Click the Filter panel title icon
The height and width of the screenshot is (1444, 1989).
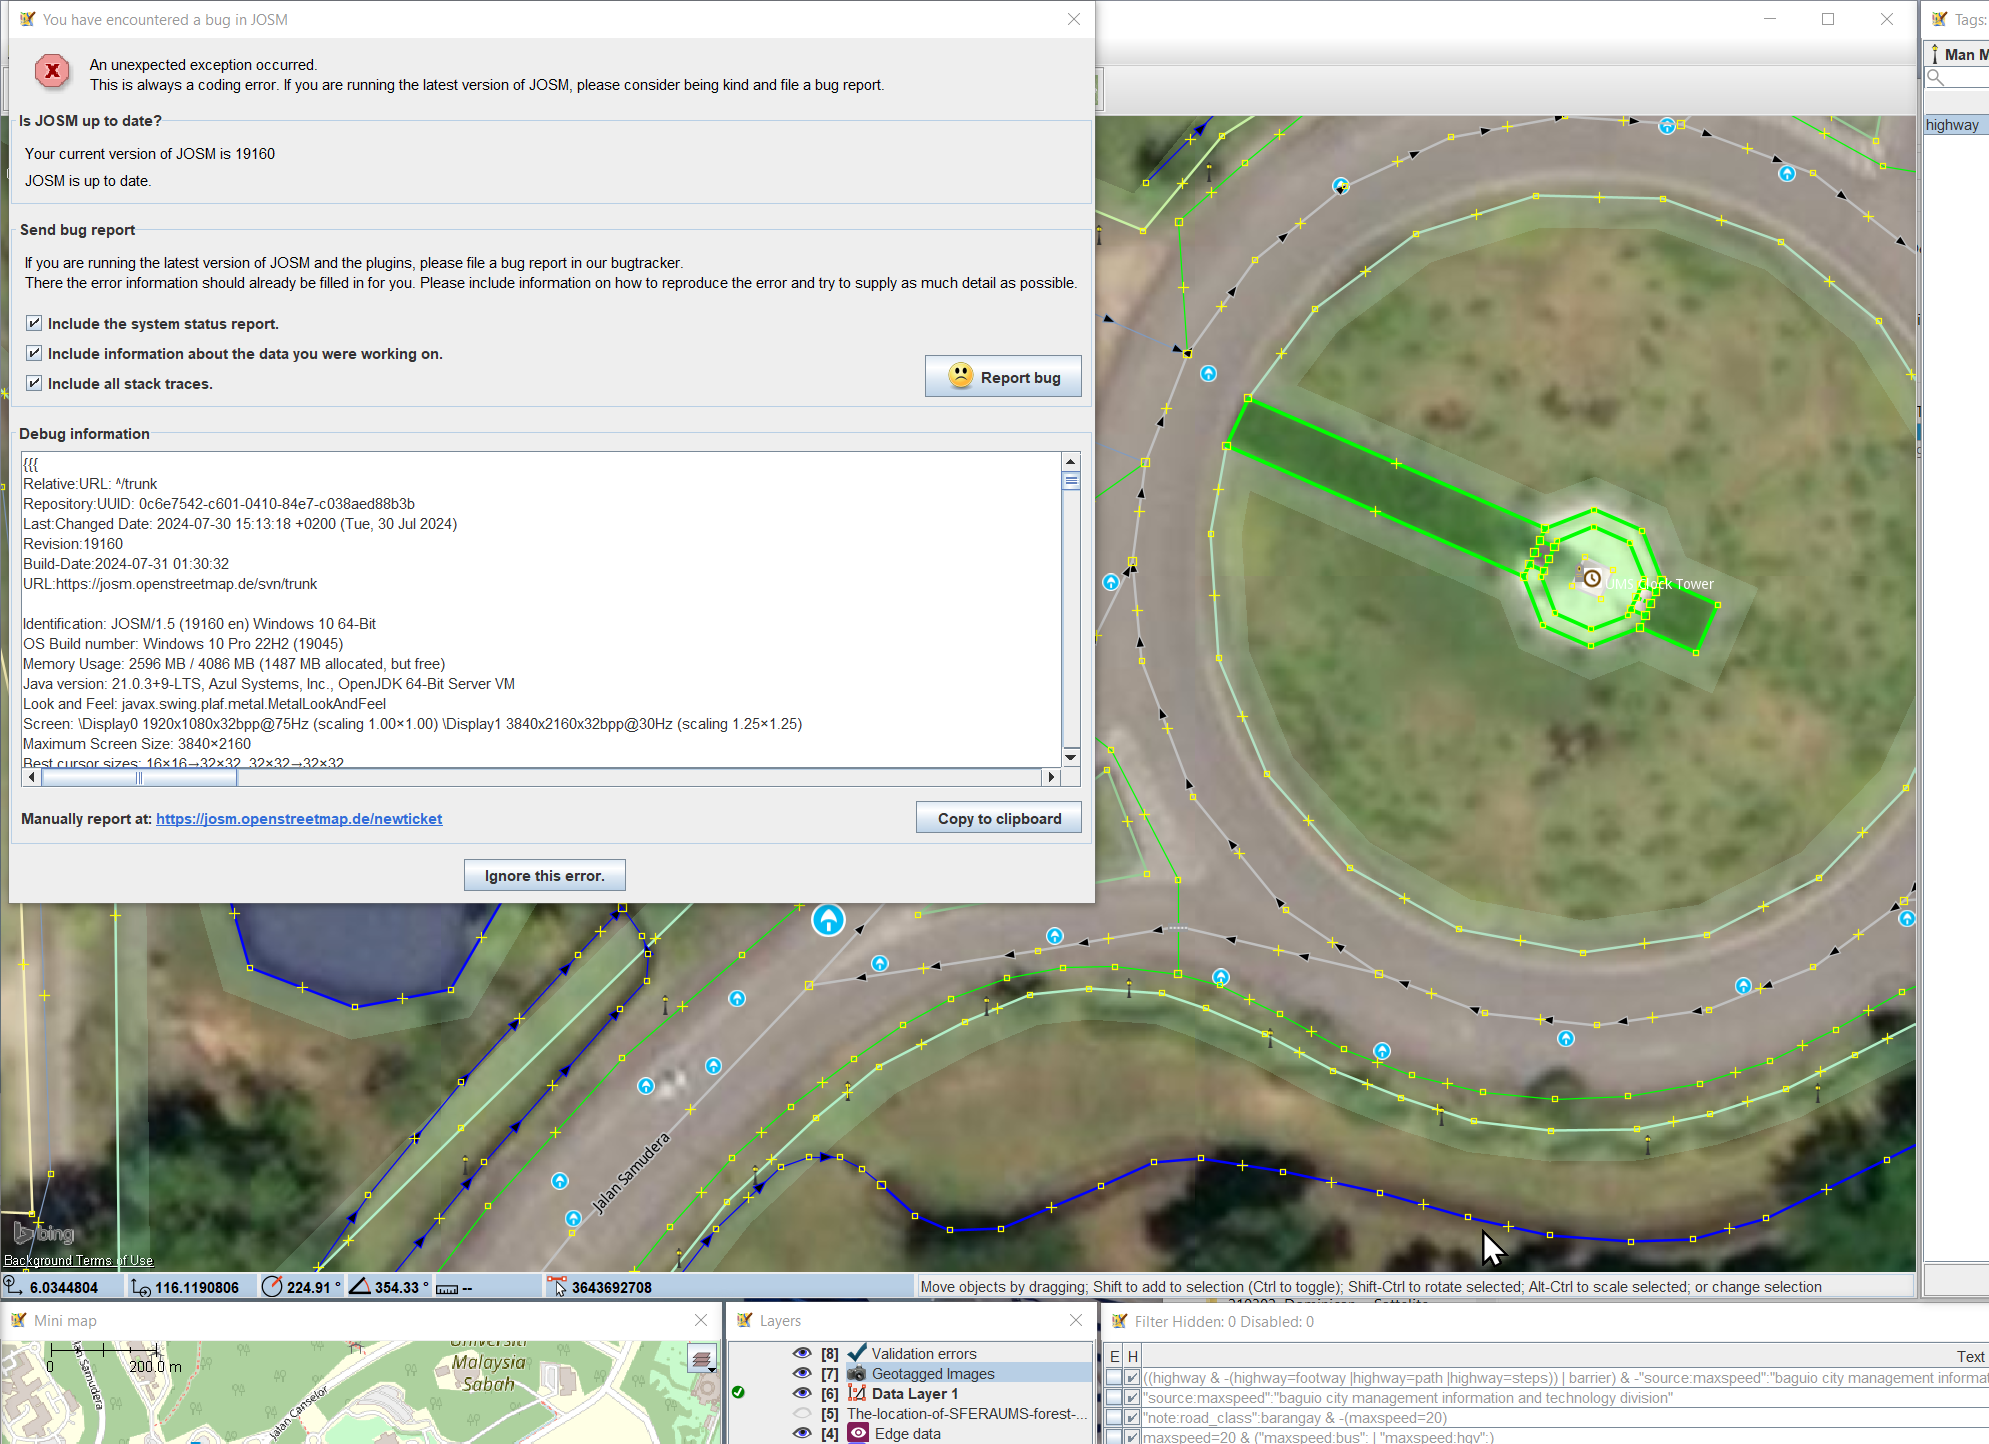click(x=1120, y=1321)
